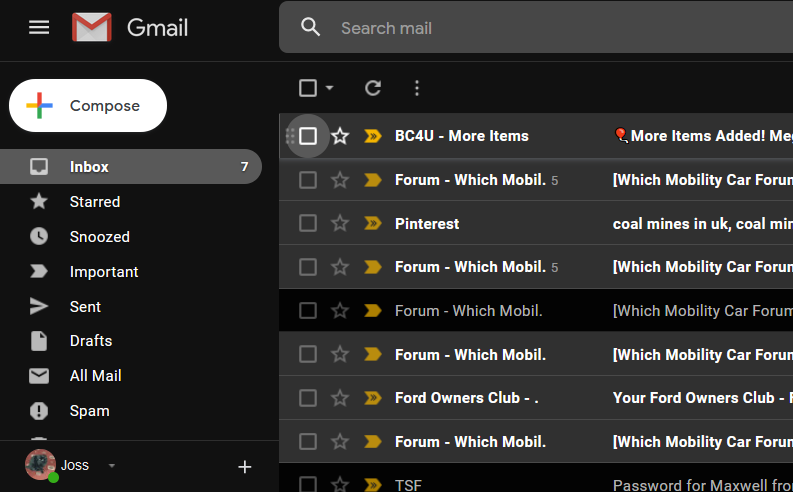Image resolution: width=793 pixels, height=492 pixels.
Task: Open the Joss account status dropdown
Action: click(112, 466)
